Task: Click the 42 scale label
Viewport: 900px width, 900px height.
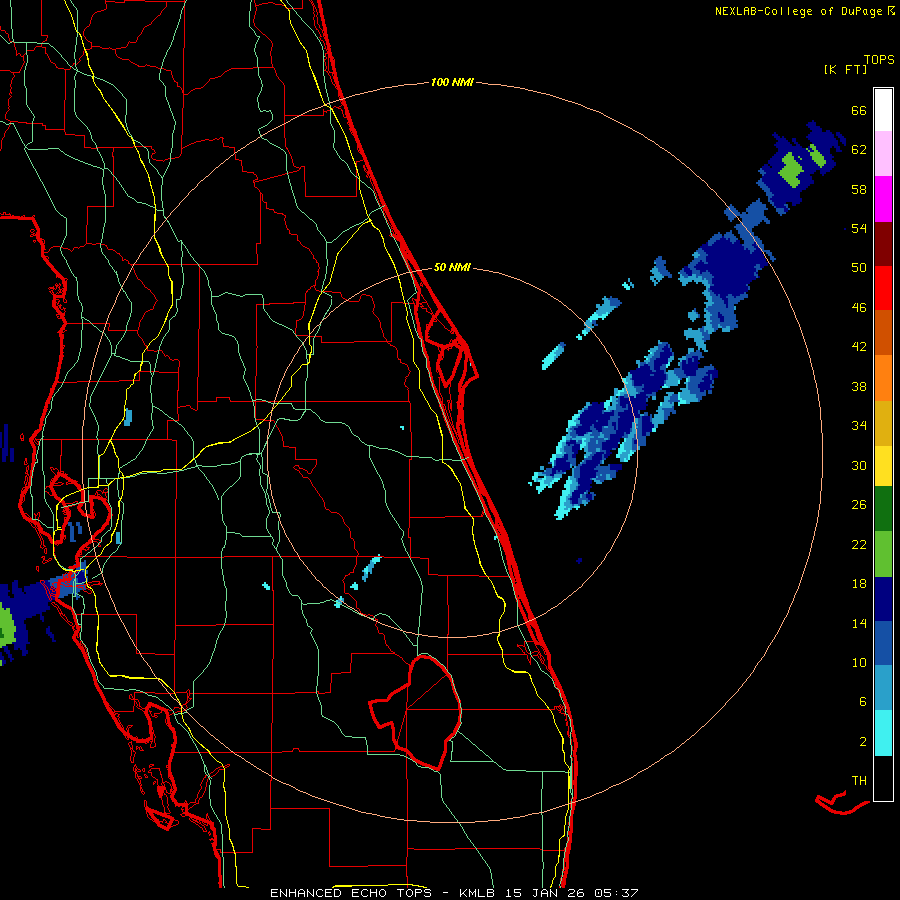Action: point(859,347)
